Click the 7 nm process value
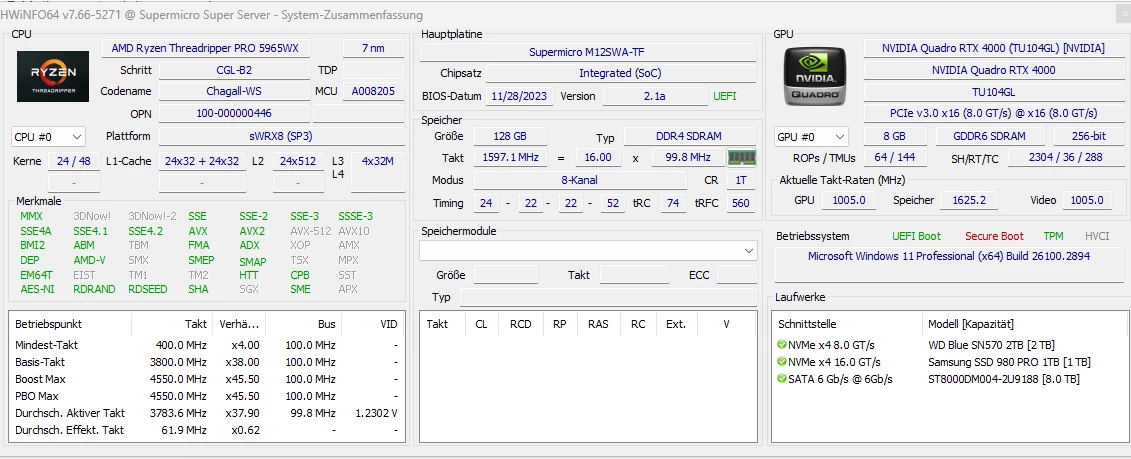 coord(373,48)
